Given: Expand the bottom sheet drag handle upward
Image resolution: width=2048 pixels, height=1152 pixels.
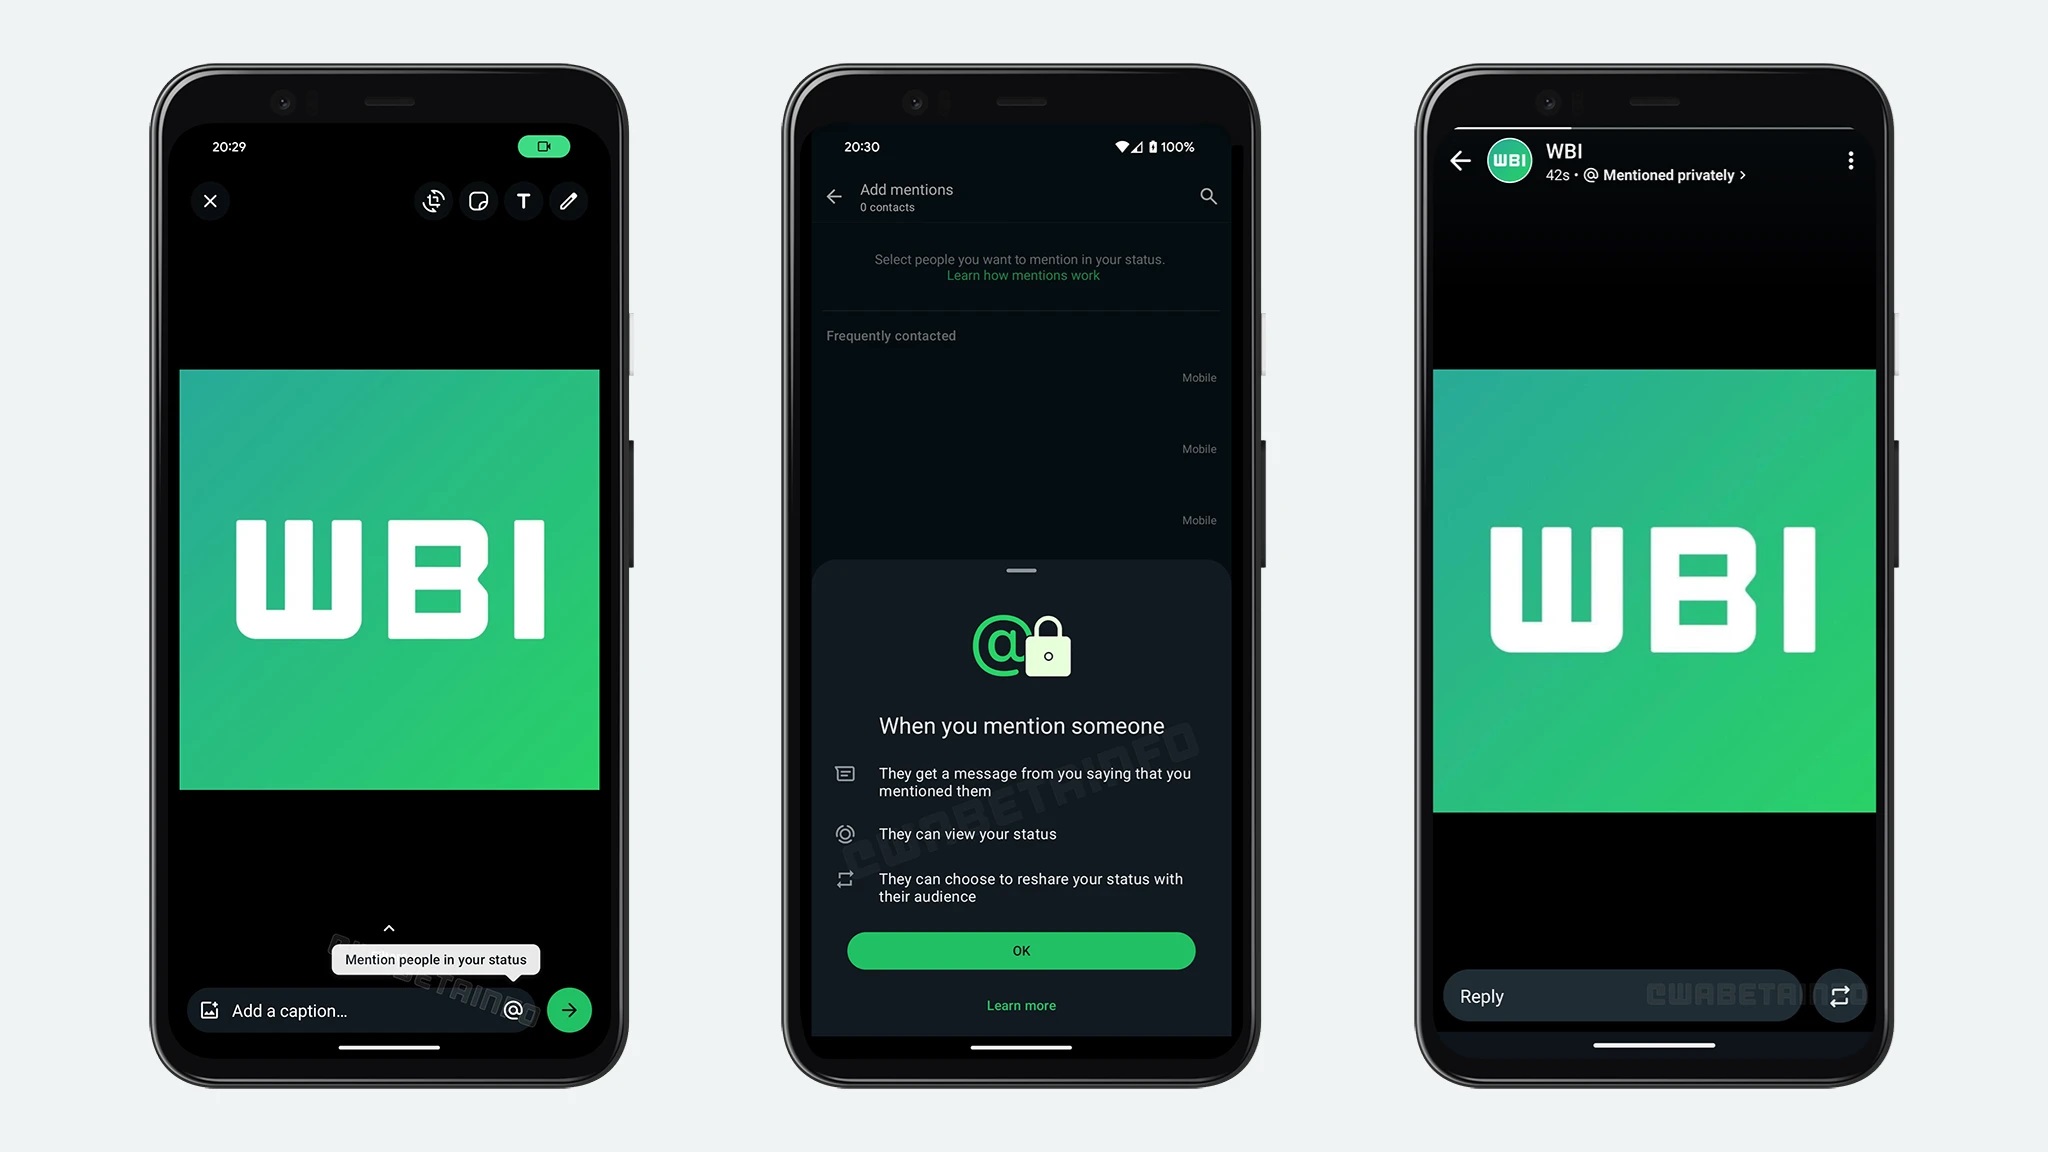Looking at the screenshot, I should [x=1021, y=570].
